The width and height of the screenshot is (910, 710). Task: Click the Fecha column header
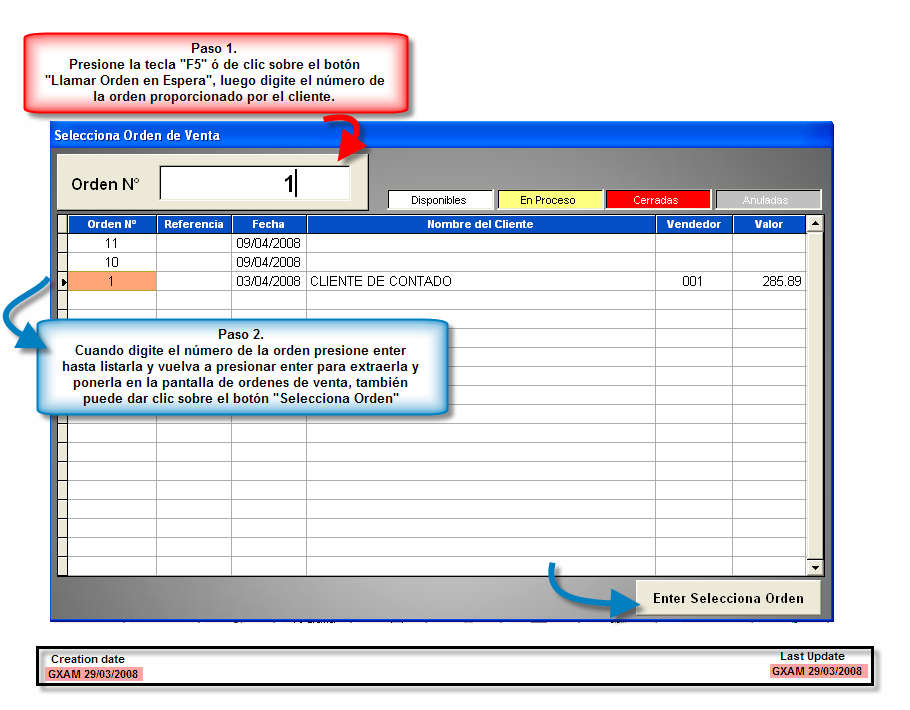tap(268, 224)
